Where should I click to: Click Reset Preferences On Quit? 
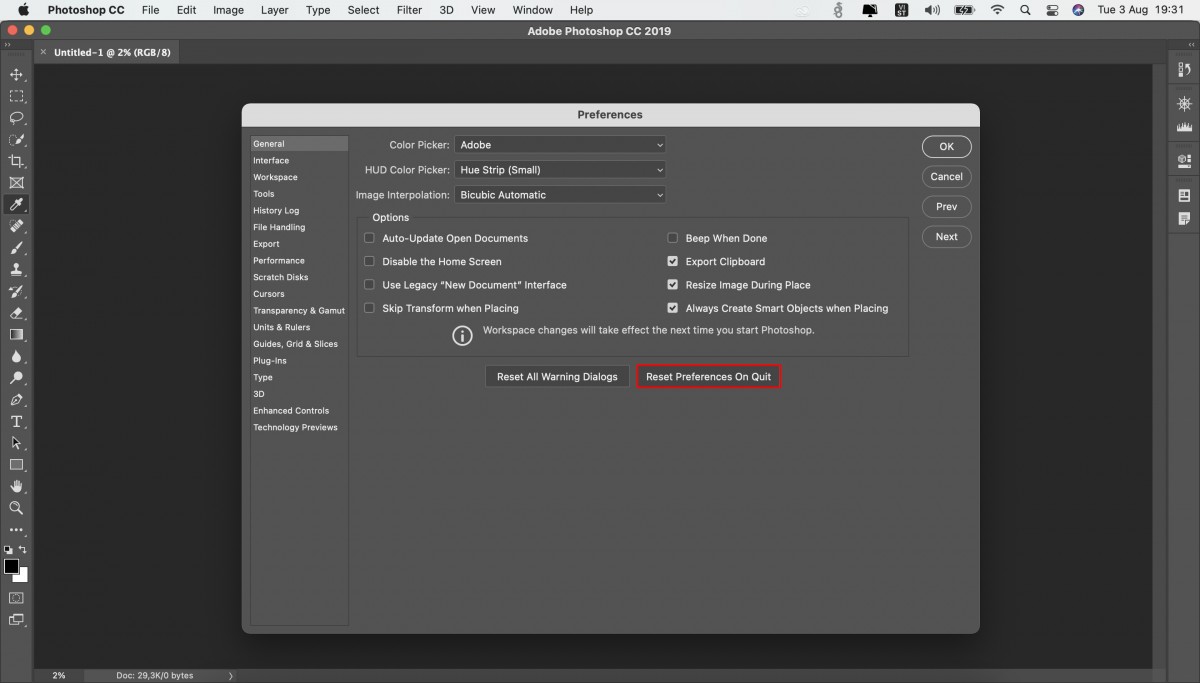tap(708, 377)
